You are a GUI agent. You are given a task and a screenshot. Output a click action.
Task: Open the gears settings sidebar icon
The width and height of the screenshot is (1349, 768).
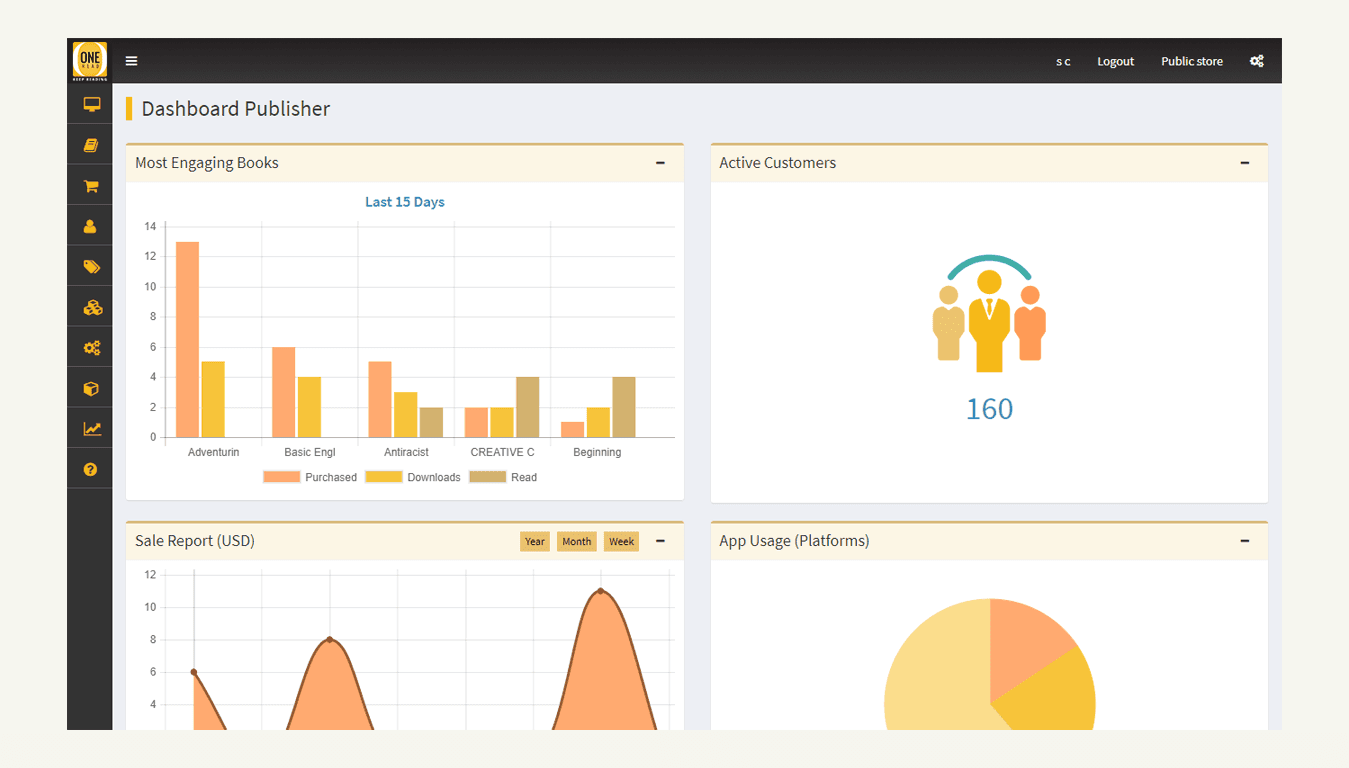point(92,348)
